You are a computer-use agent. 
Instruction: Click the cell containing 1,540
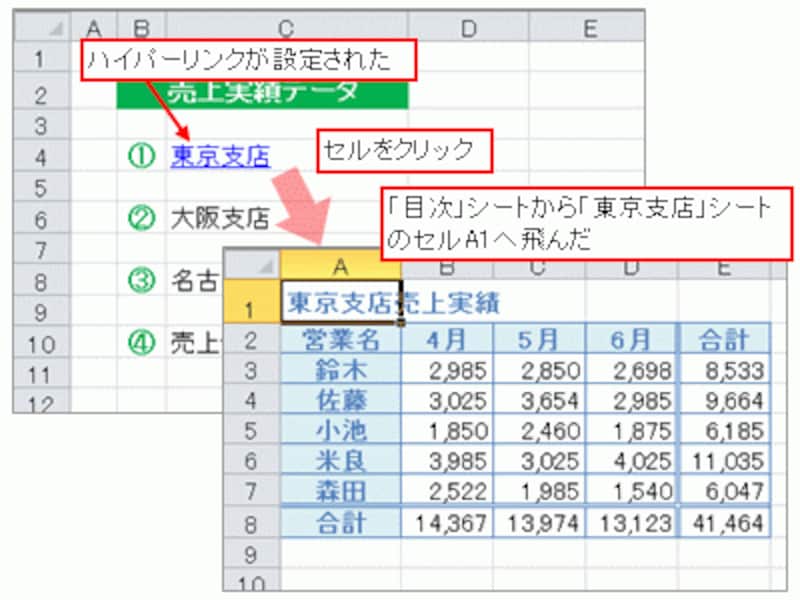point(632,491)
